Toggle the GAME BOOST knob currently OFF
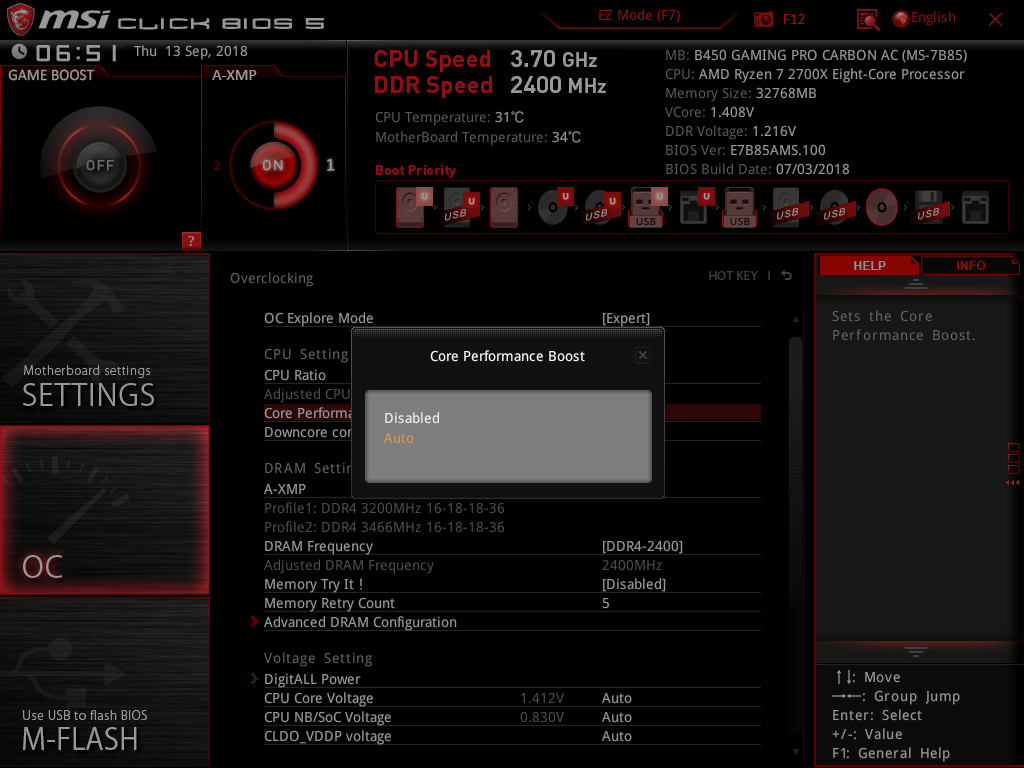Viewport: 1024px width, 768px height. (99, 165)
